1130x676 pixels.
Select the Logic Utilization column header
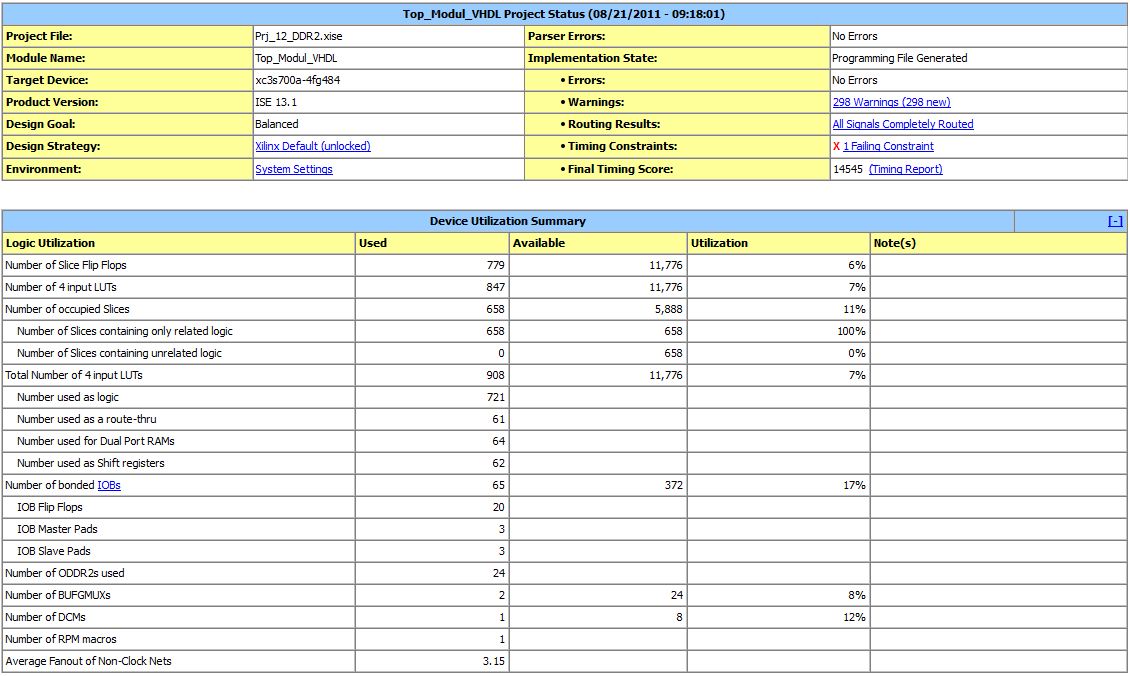click(x=50, y=243)
